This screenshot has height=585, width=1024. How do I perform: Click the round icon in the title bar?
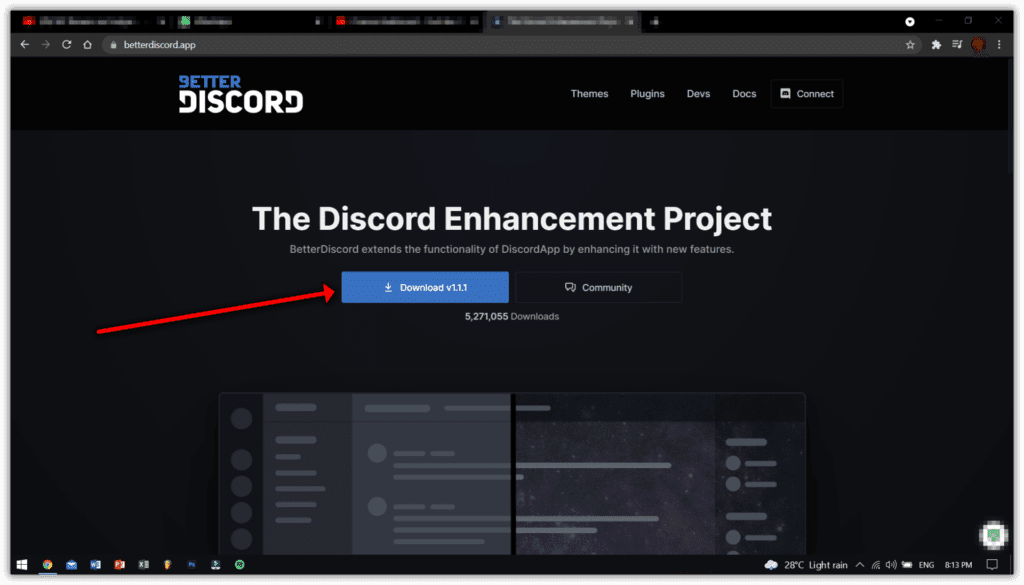pos(910,22)
